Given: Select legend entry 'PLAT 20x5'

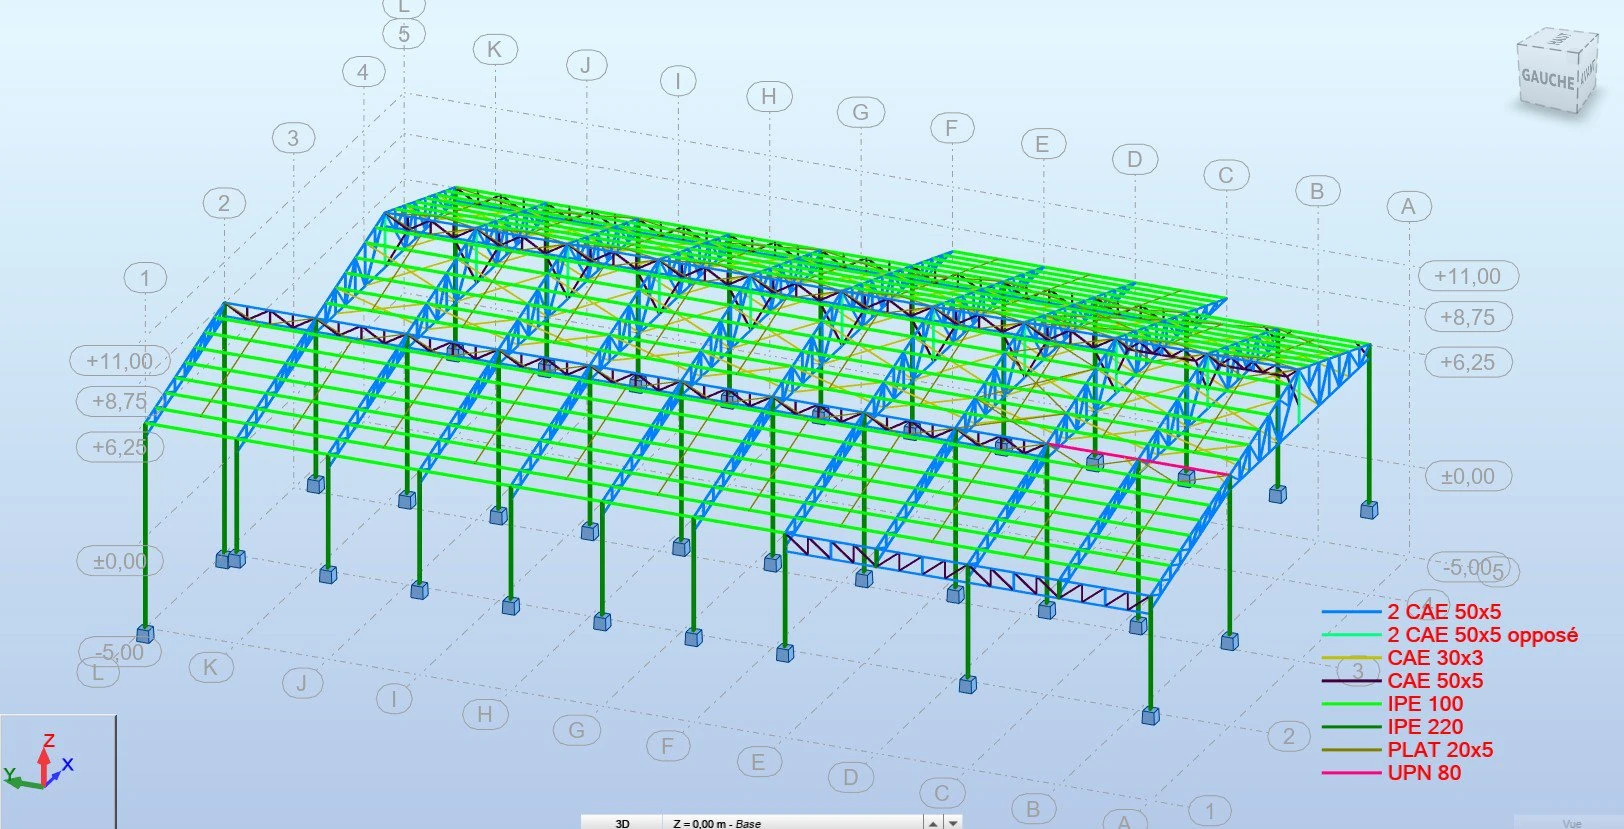Looking at the screenshot, I should pyautogui.click(x=1440, y=750).
